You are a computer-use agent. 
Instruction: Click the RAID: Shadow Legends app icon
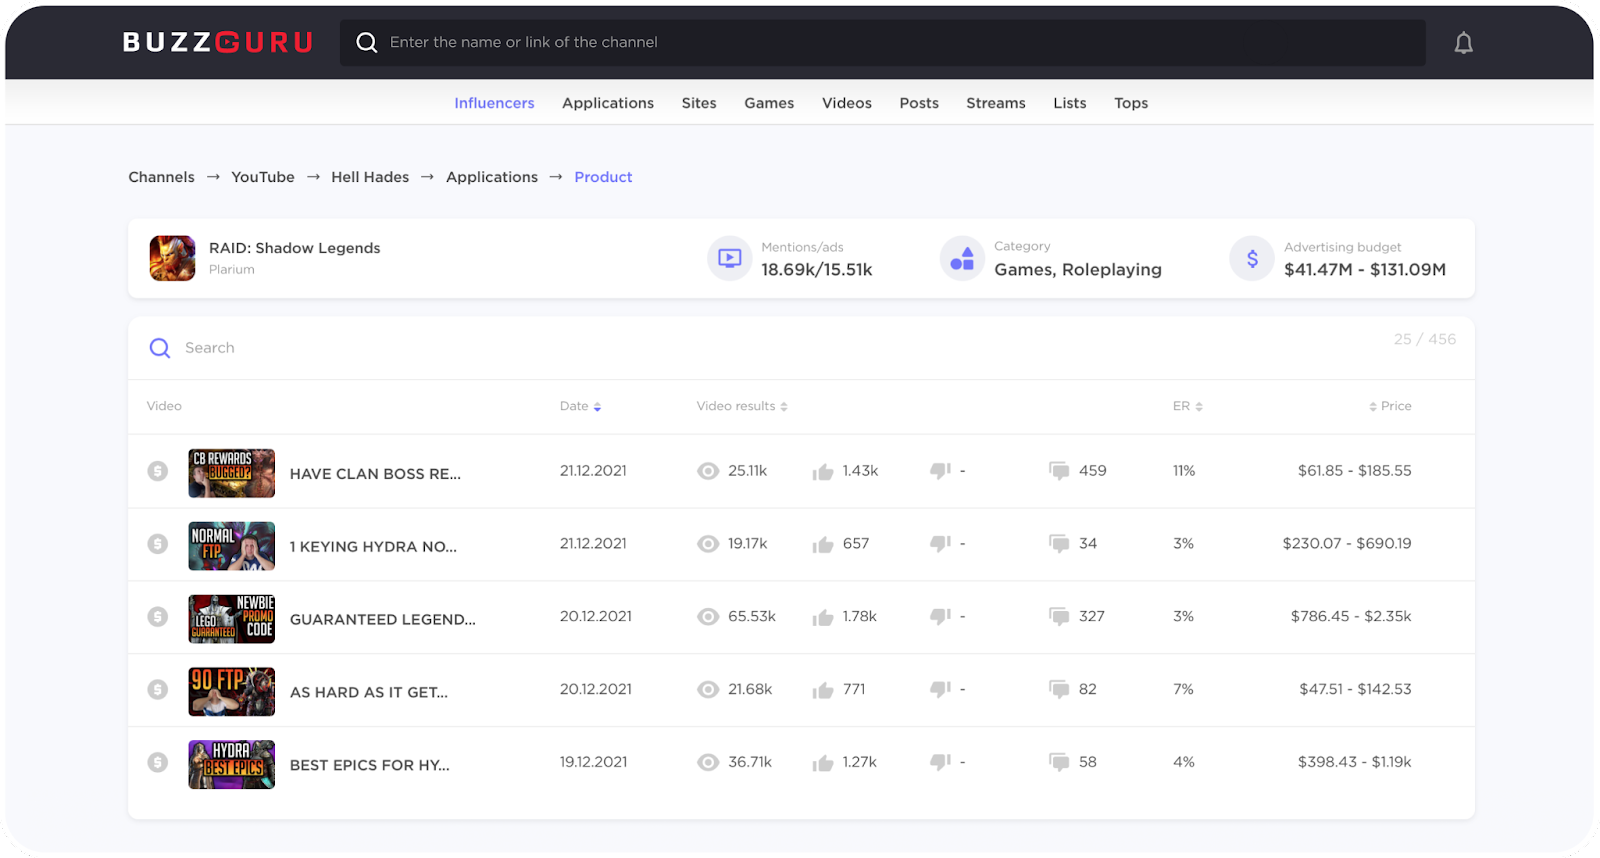click(x=172, y=258)
